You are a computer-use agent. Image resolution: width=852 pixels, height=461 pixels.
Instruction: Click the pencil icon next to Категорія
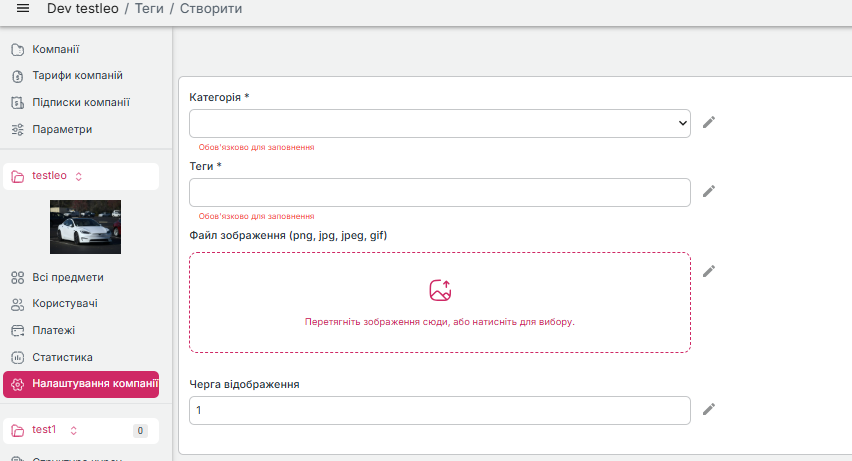click(x=709, y=122)
